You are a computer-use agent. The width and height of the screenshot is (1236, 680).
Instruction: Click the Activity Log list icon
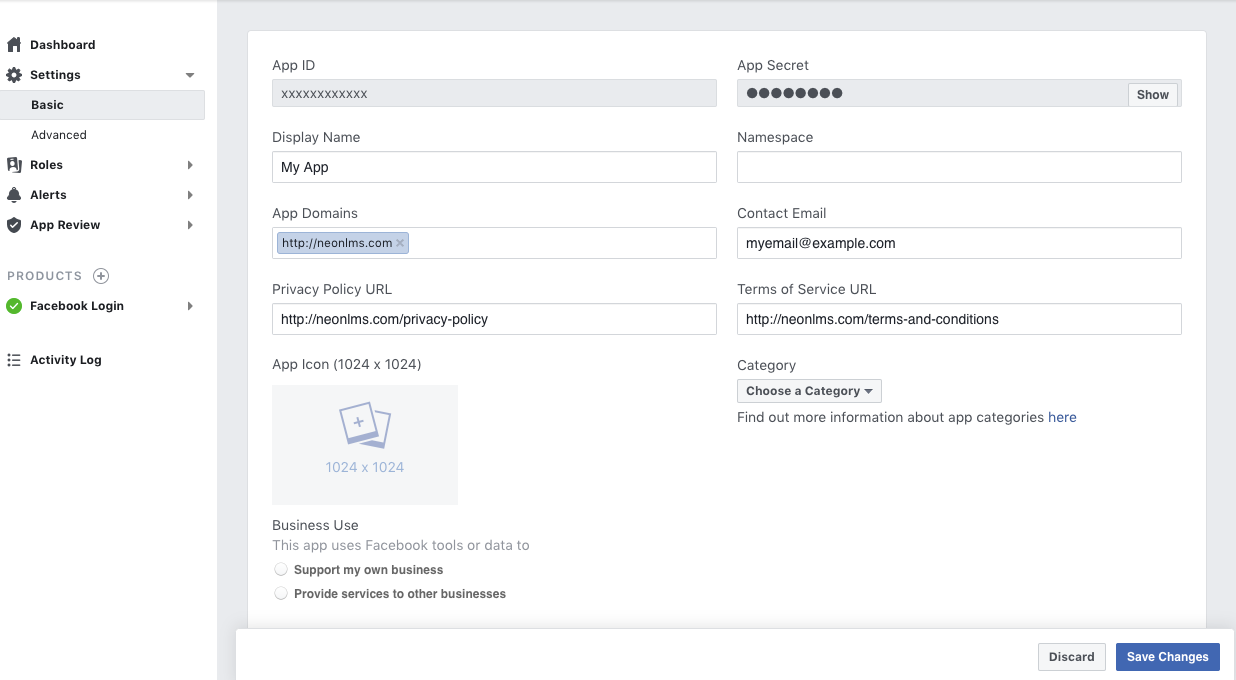(14, 360)
